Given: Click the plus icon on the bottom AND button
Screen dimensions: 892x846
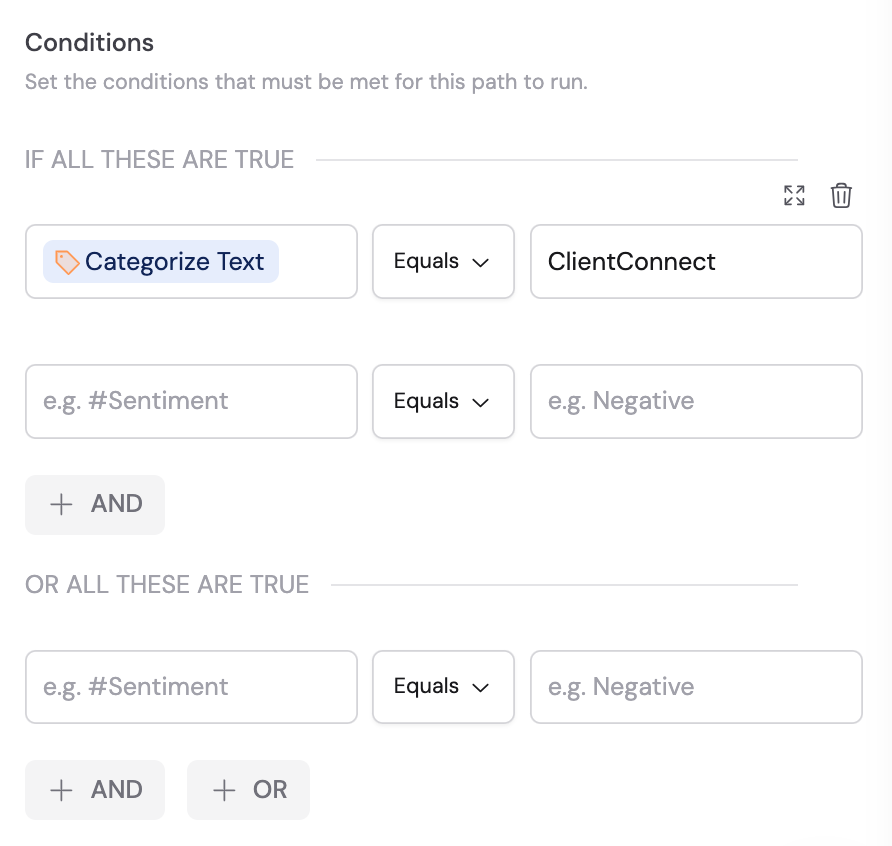Looking at the screenshot, I should (61, 790).
